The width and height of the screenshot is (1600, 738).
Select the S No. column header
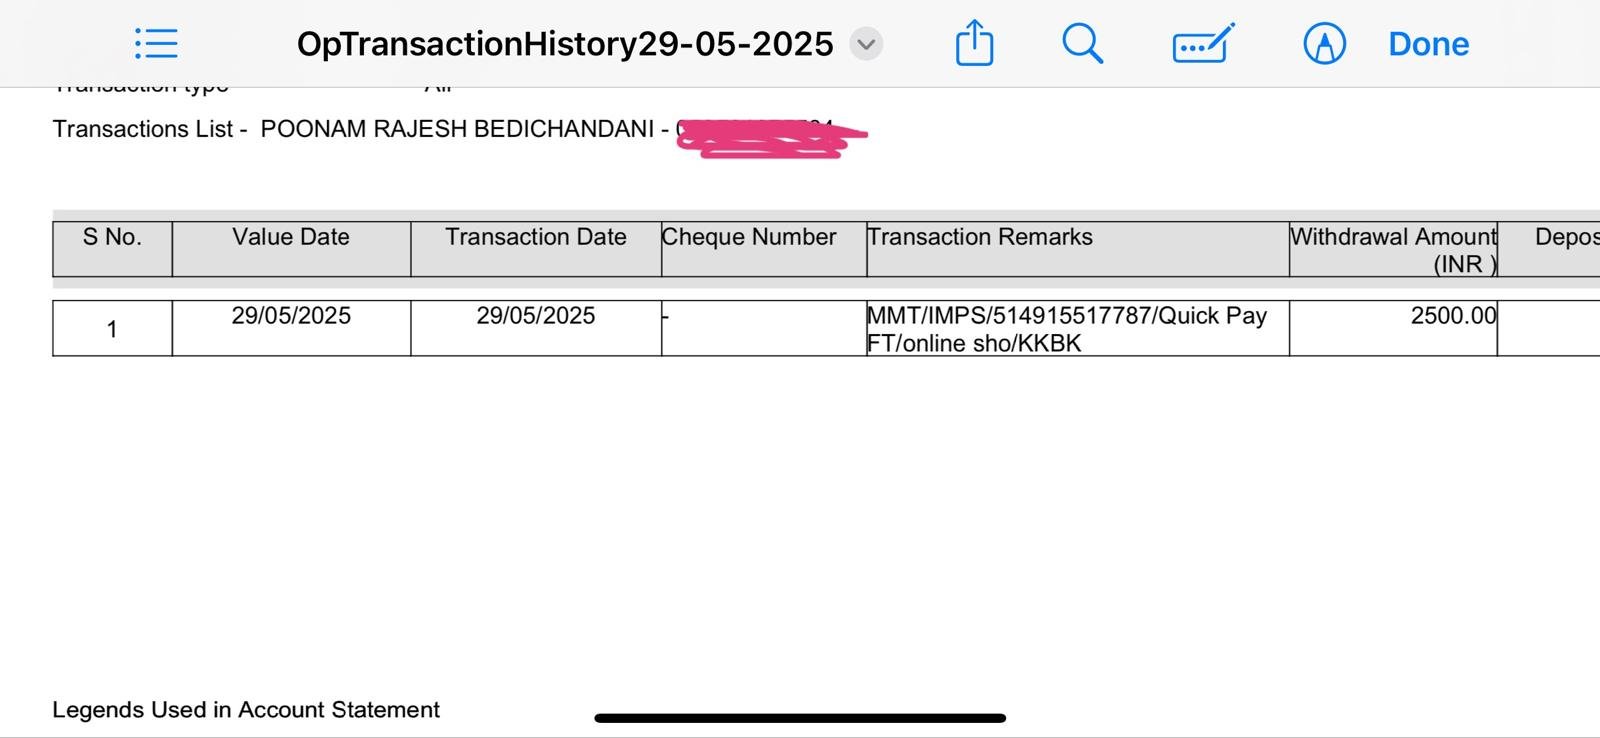[x=112, y=238]
